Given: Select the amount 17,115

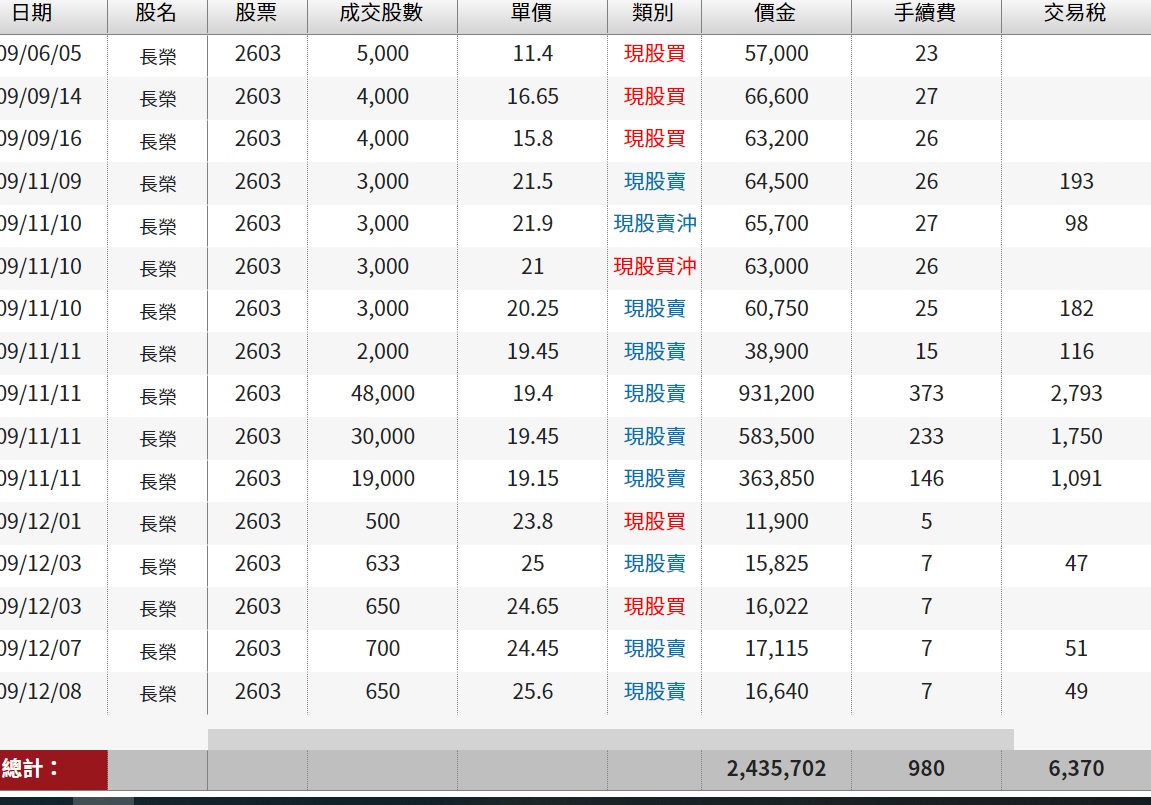Looking at the screenshot, I should (x=777, y=649).
